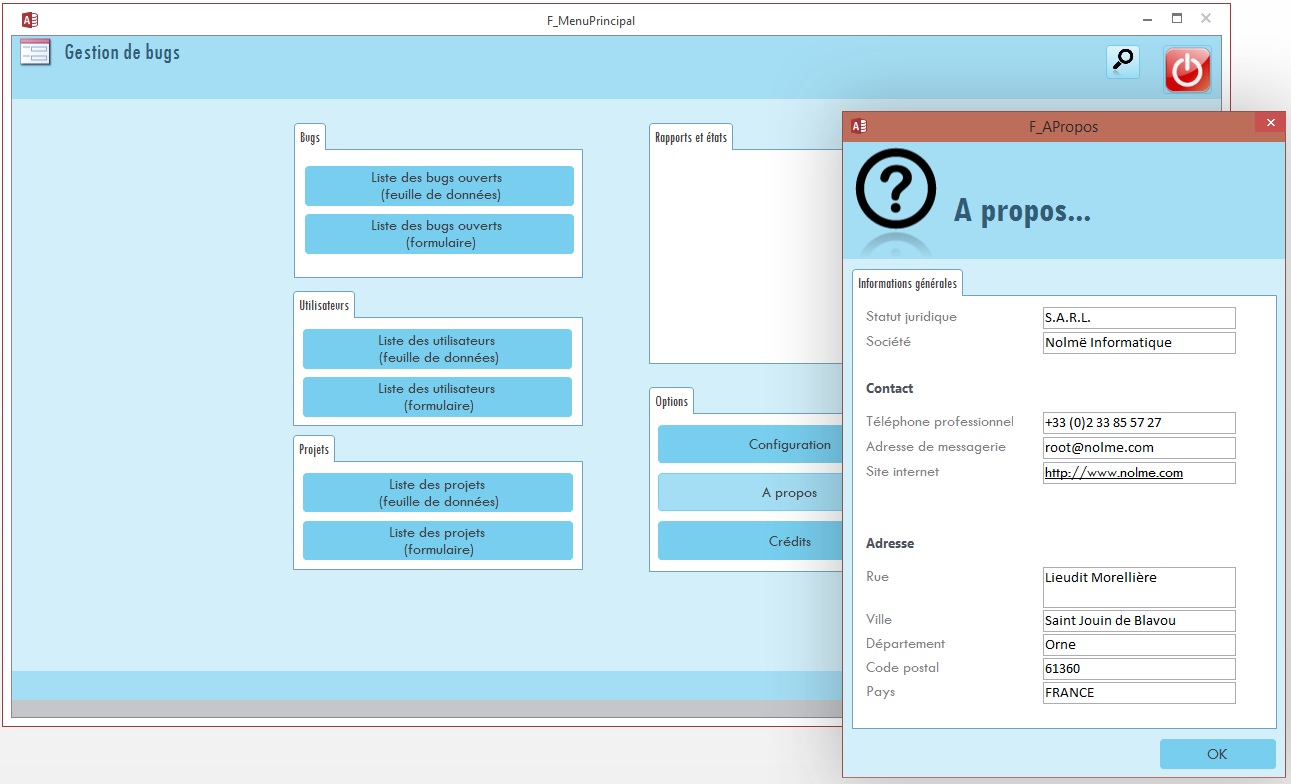1291x784 pixels.
Task: Click the question mark A propos icon
Action: tap(896, 189)
